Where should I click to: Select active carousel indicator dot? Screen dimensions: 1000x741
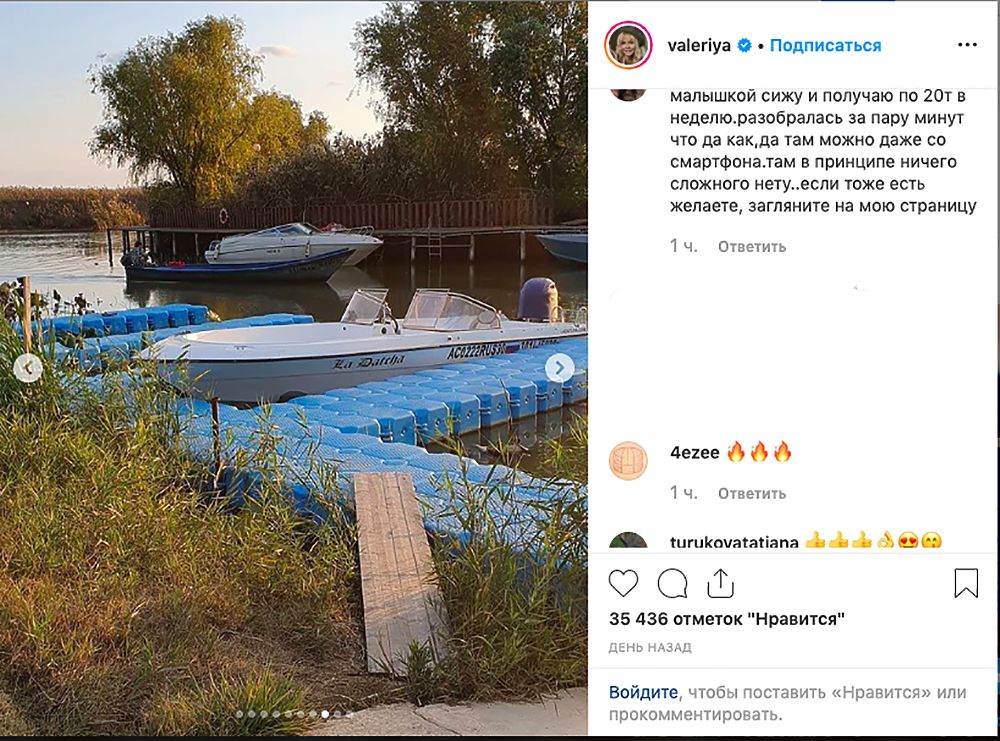[325, 714]
